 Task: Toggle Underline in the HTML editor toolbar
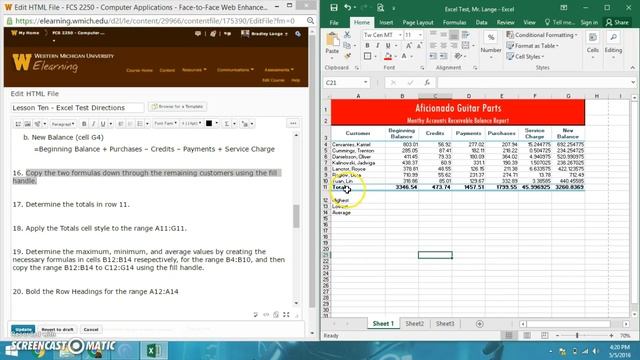(x=103, y=124)
